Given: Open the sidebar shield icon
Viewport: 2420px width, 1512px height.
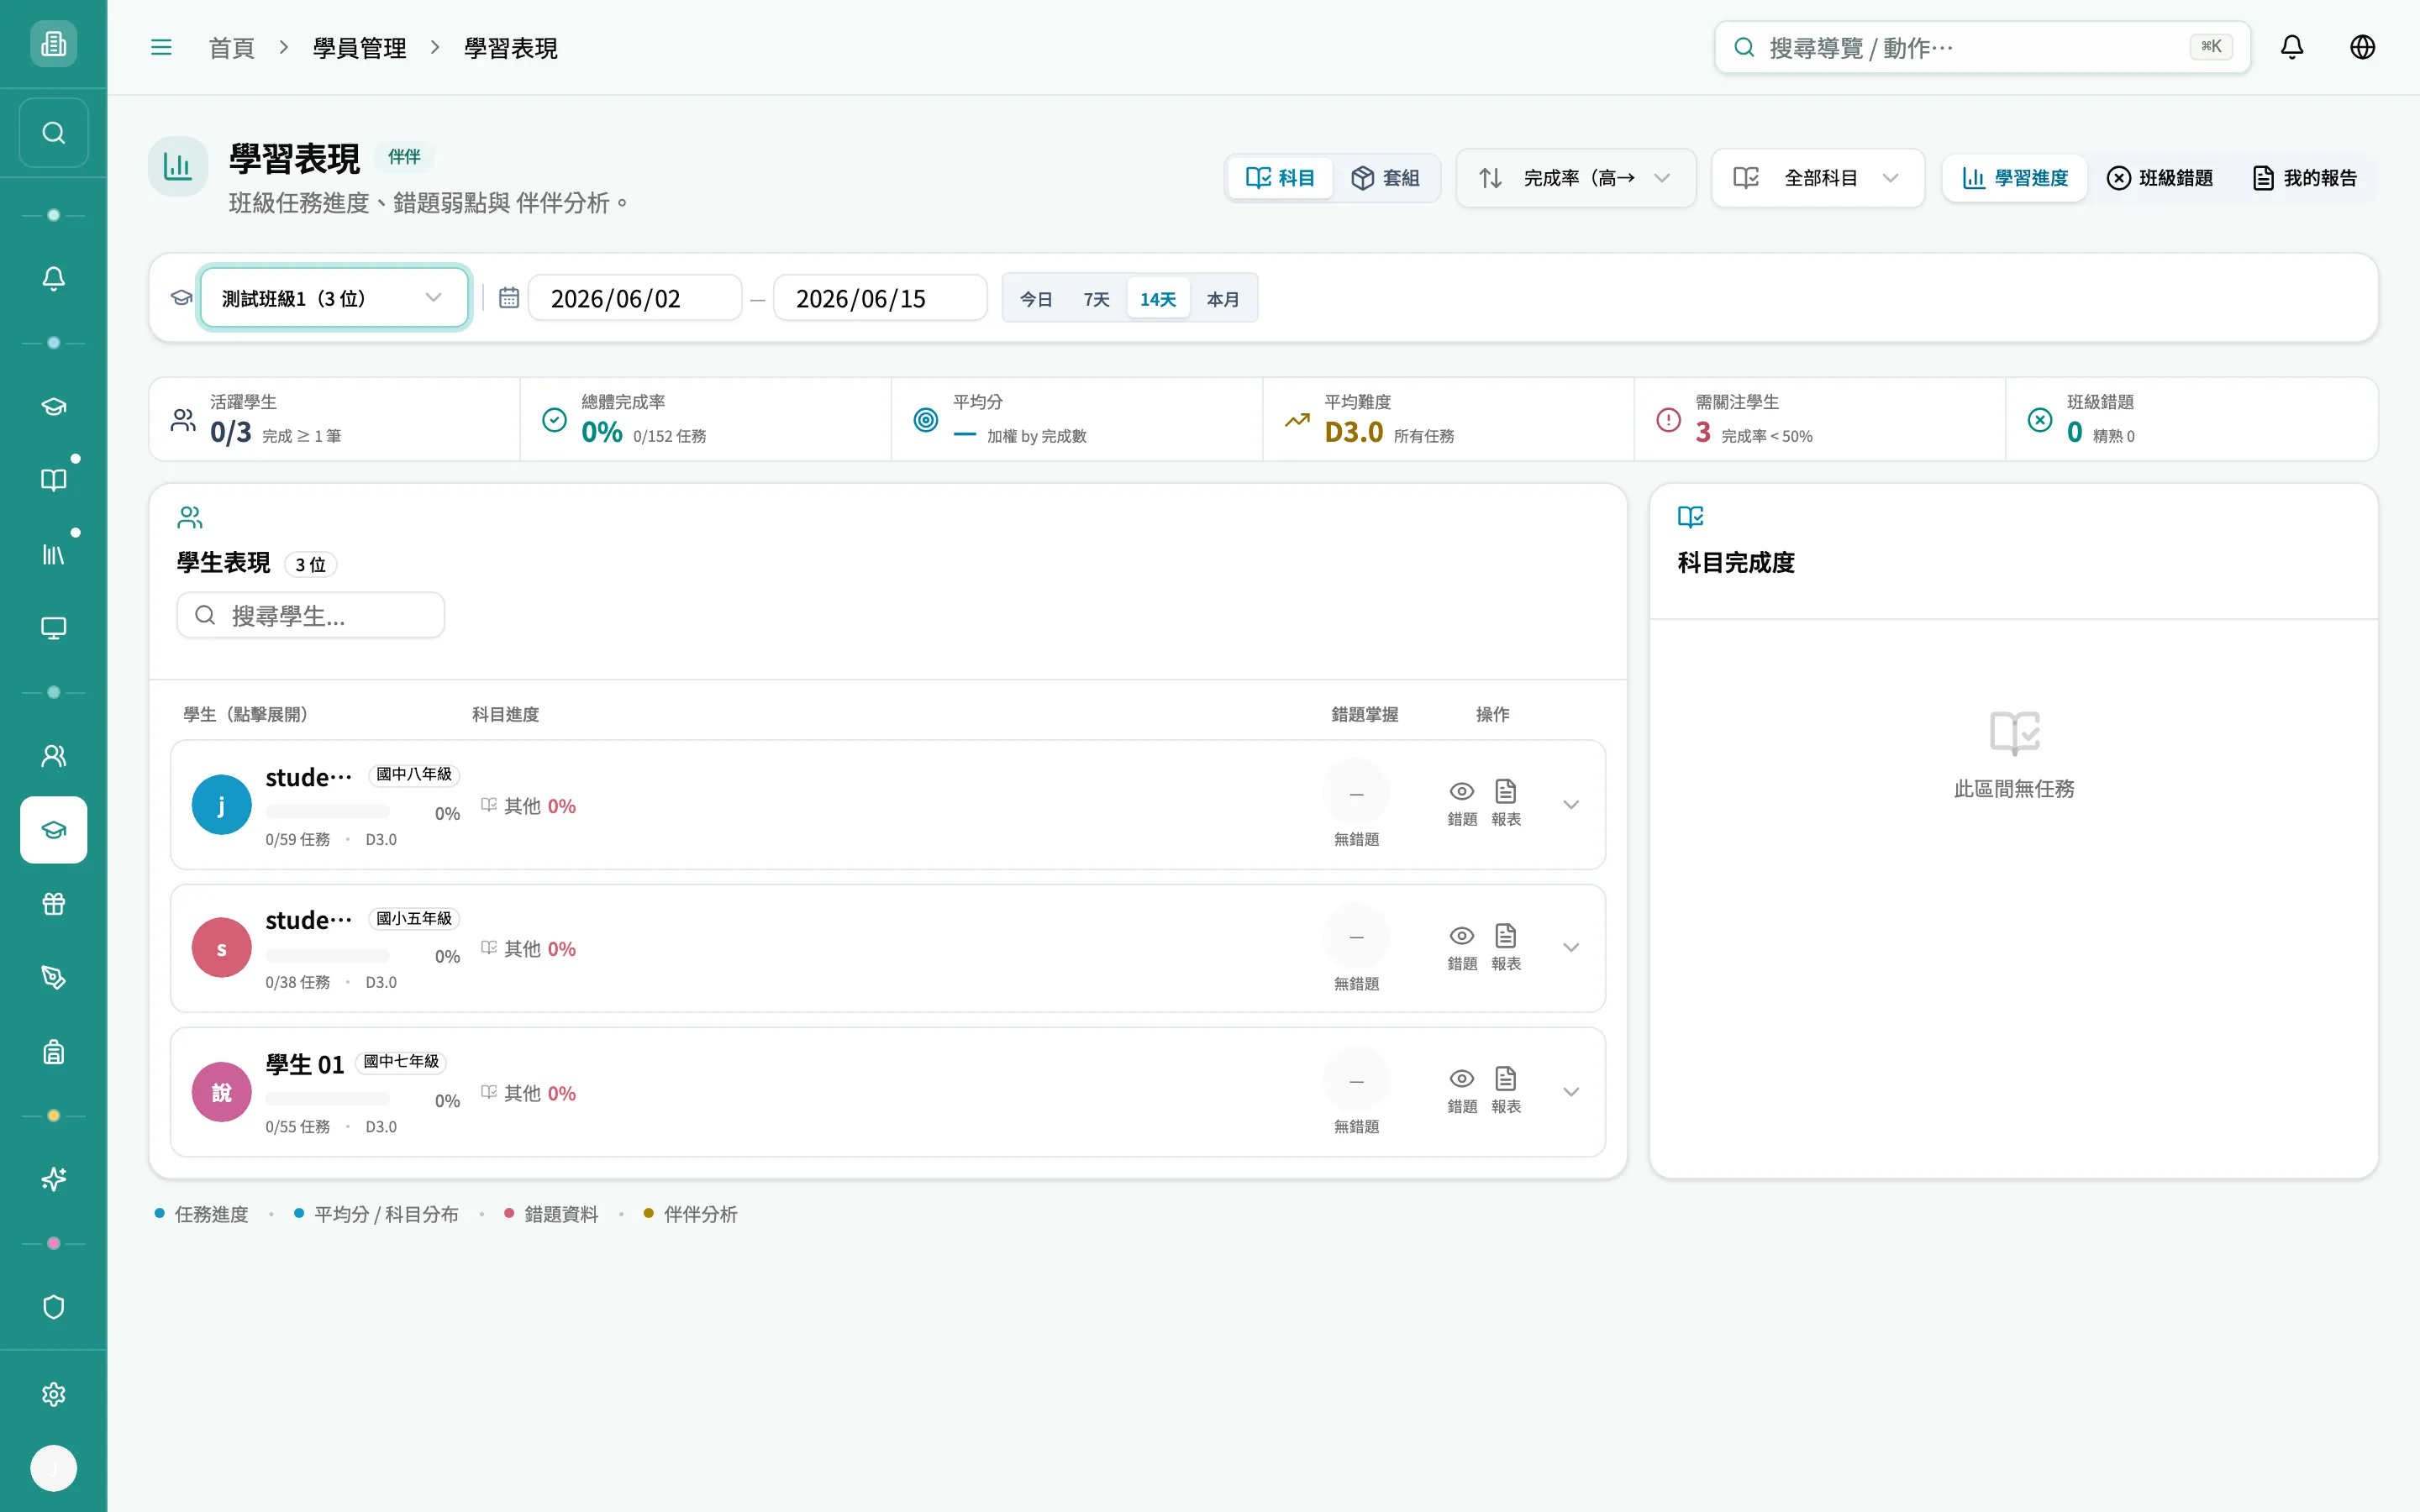Looking at the screenshot, I should point(54,1308).
